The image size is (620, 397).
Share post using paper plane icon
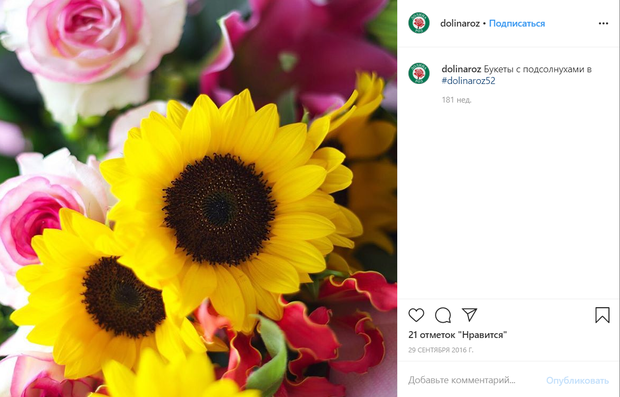pyautogui.click(x=469, y=315)
